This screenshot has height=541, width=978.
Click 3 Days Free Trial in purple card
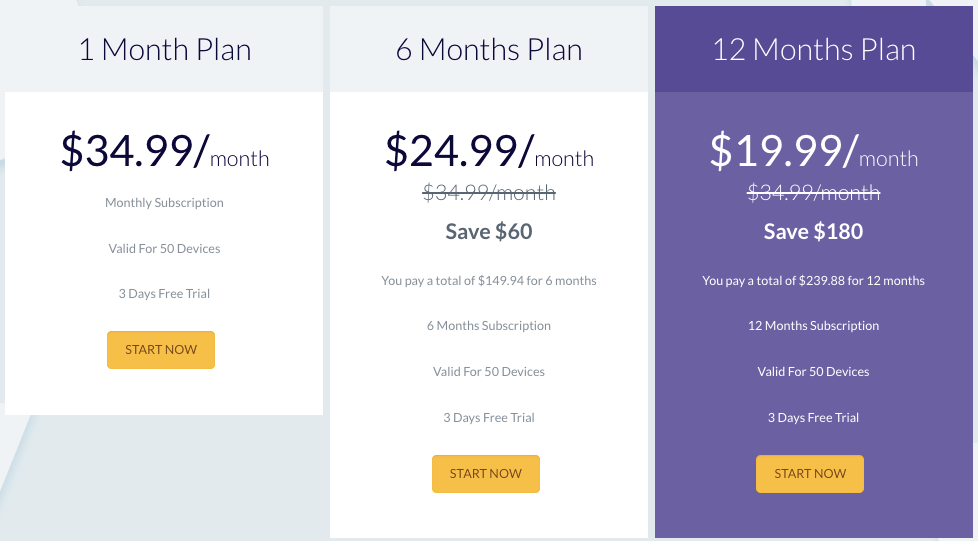click(x=813, y=418)
